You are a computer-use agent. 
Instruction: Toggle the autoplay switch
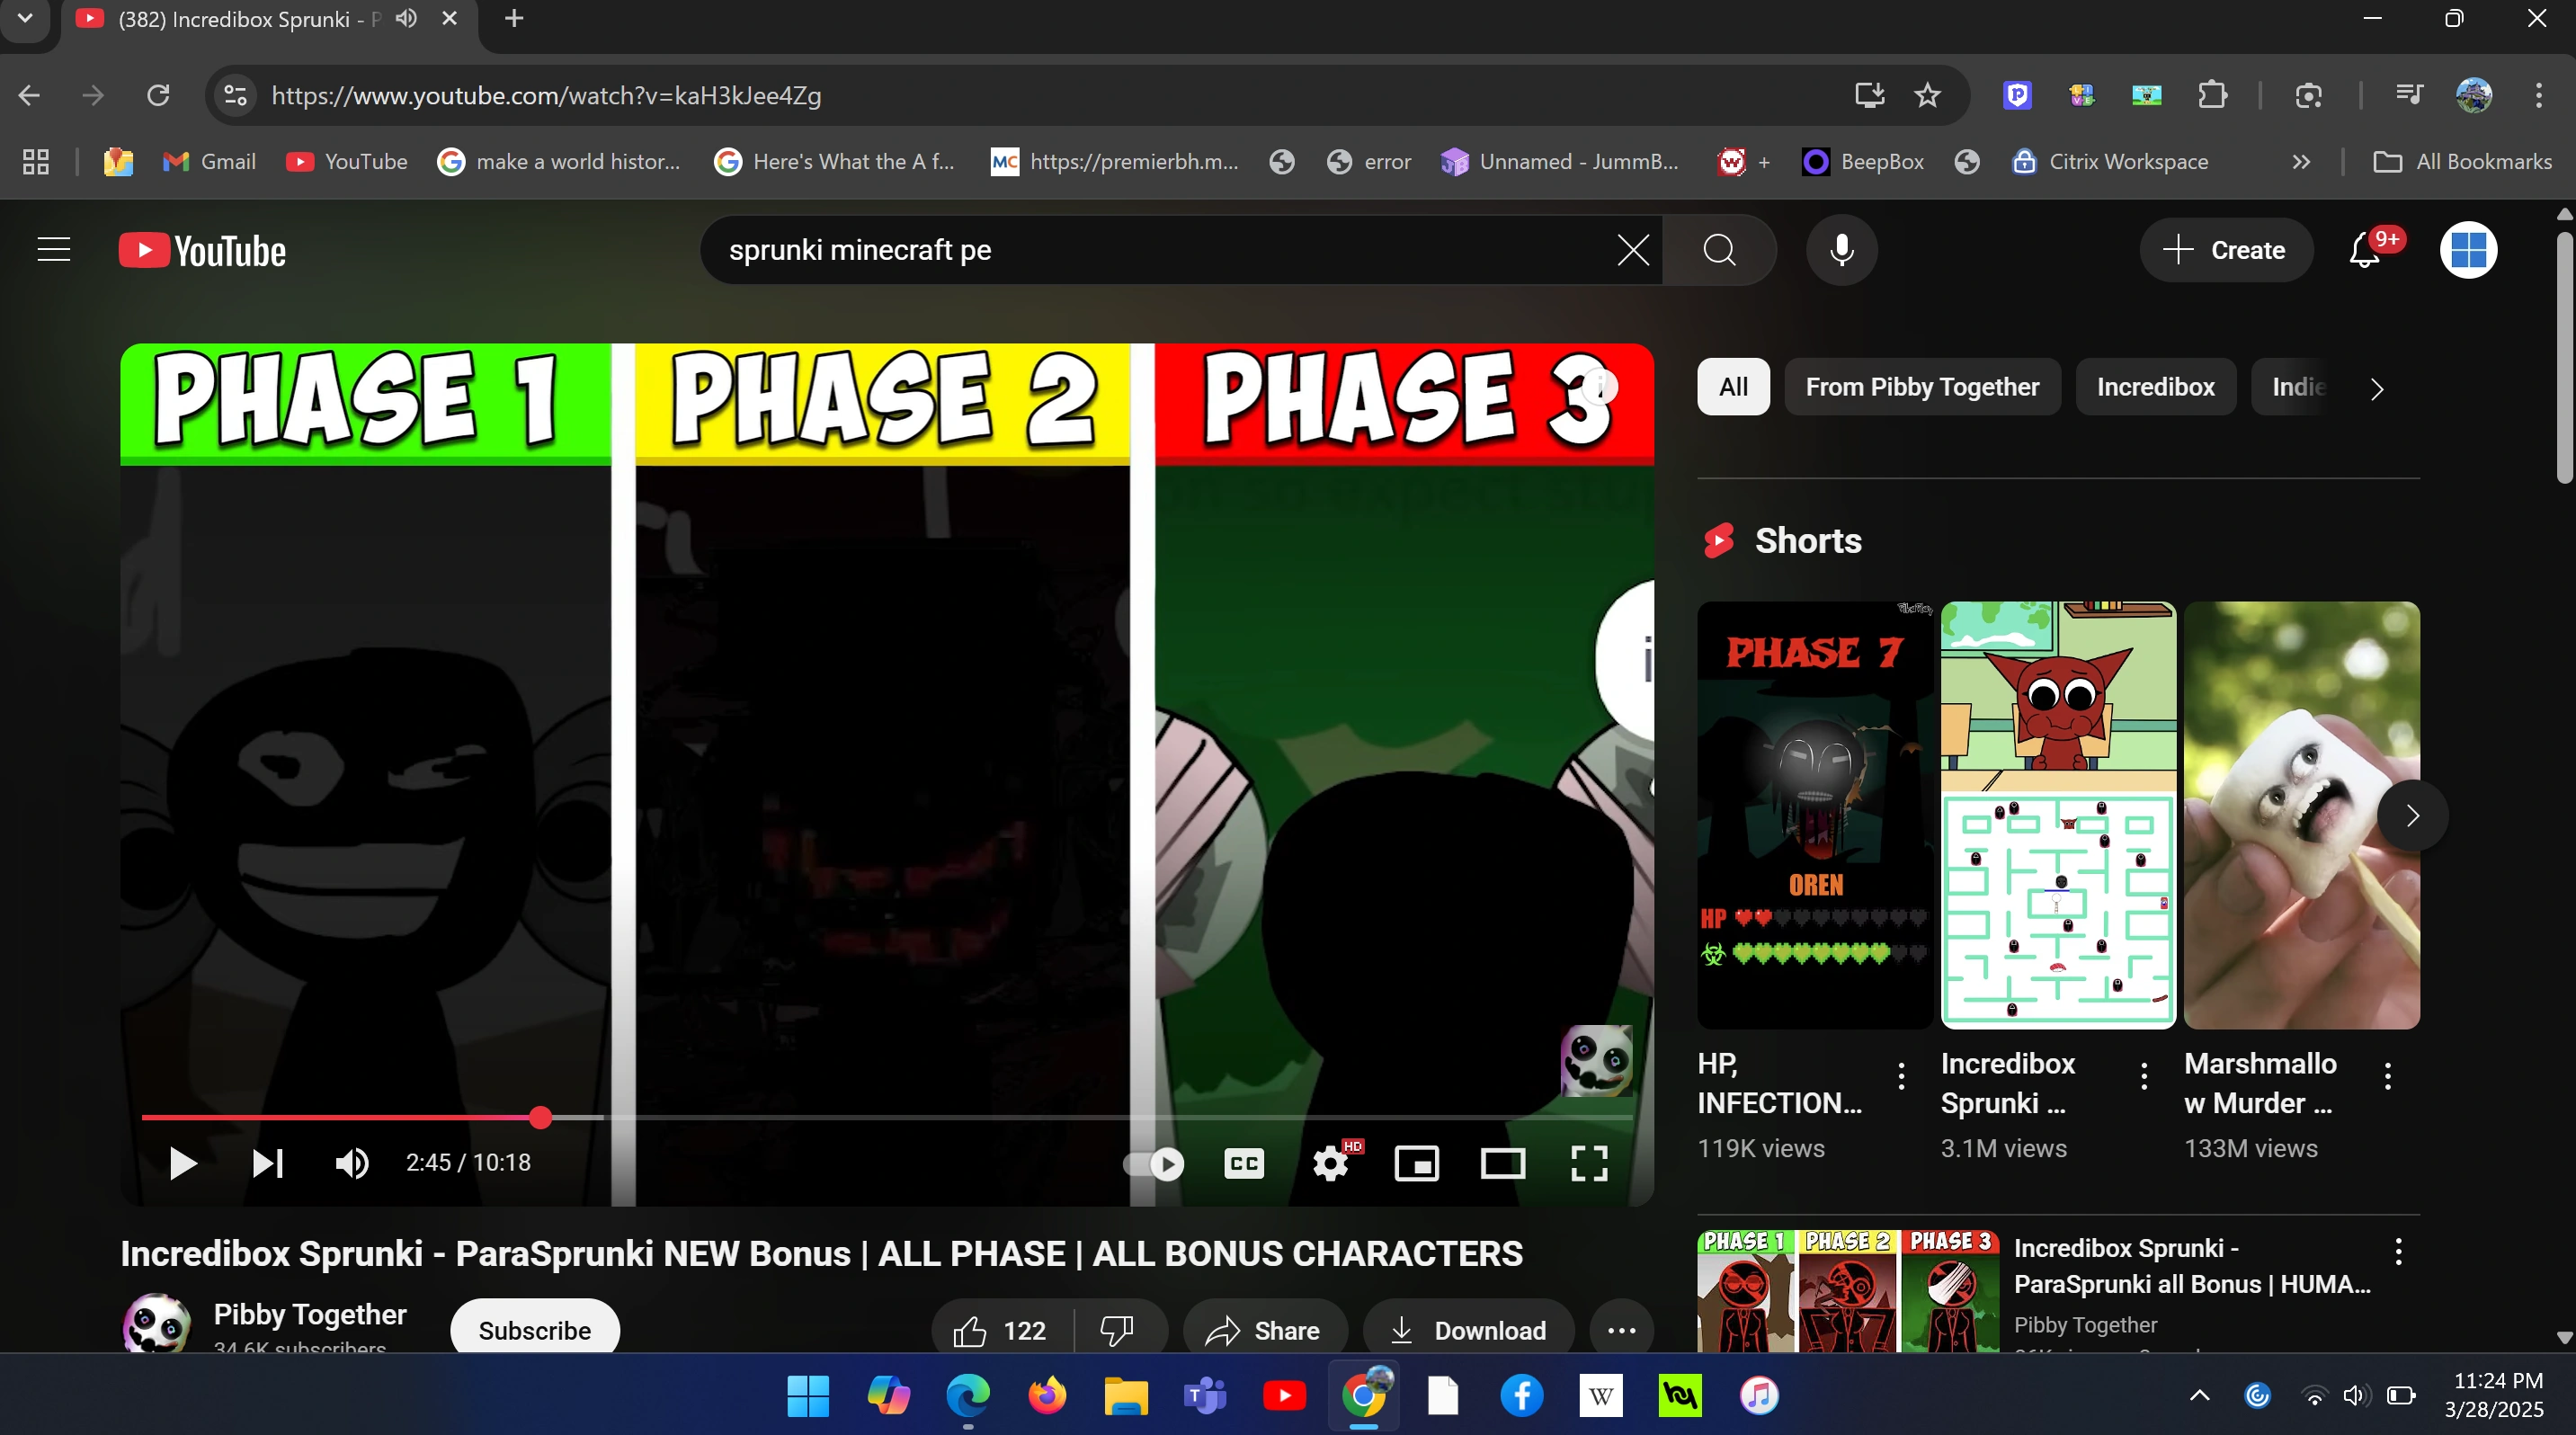(1154, 1163)
